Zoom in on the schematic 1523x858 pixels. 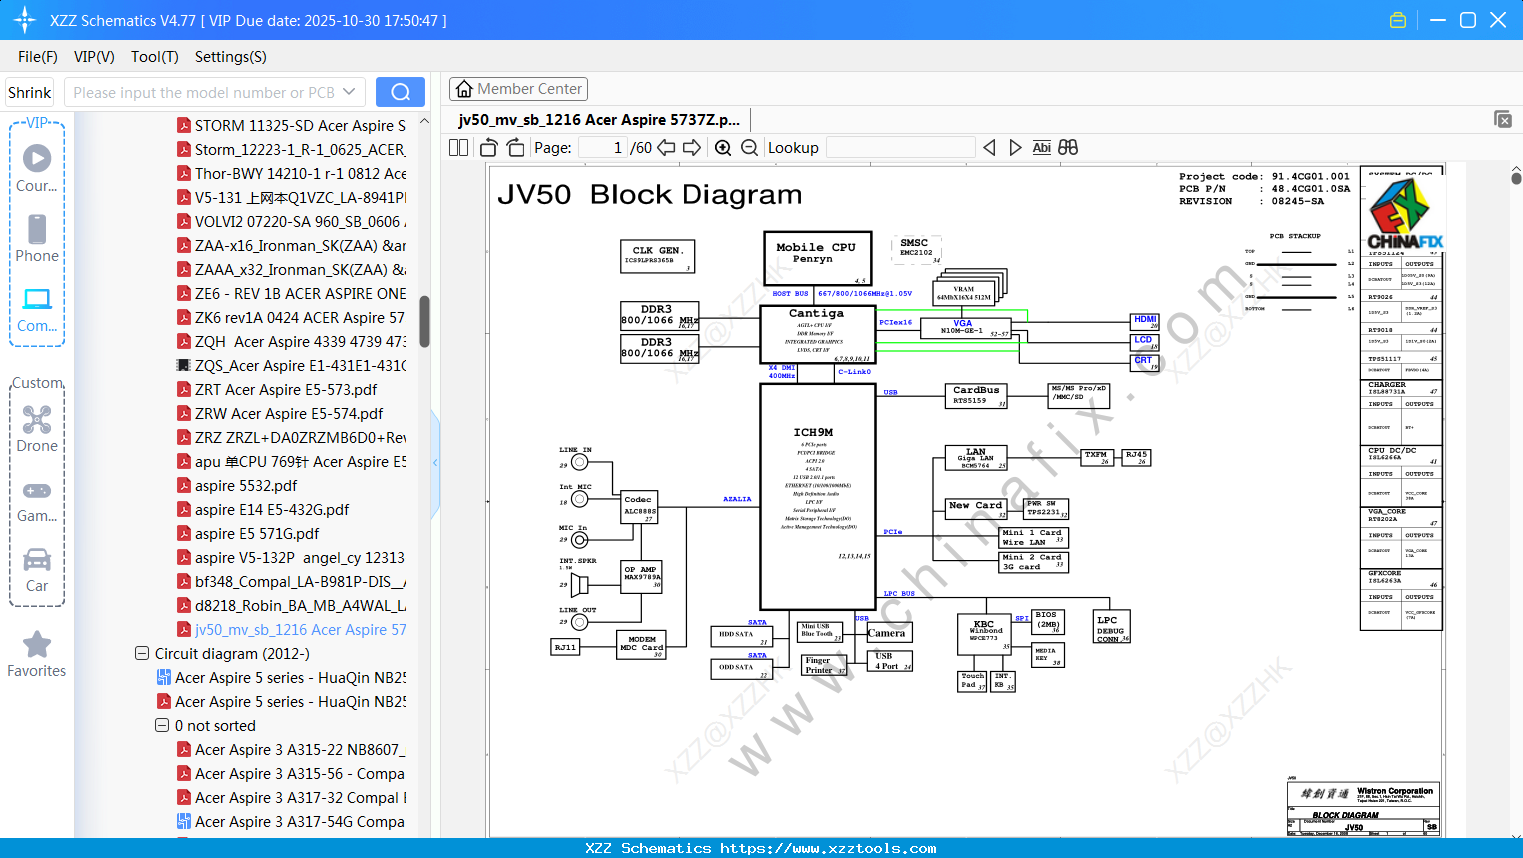(x=723, y=148)
